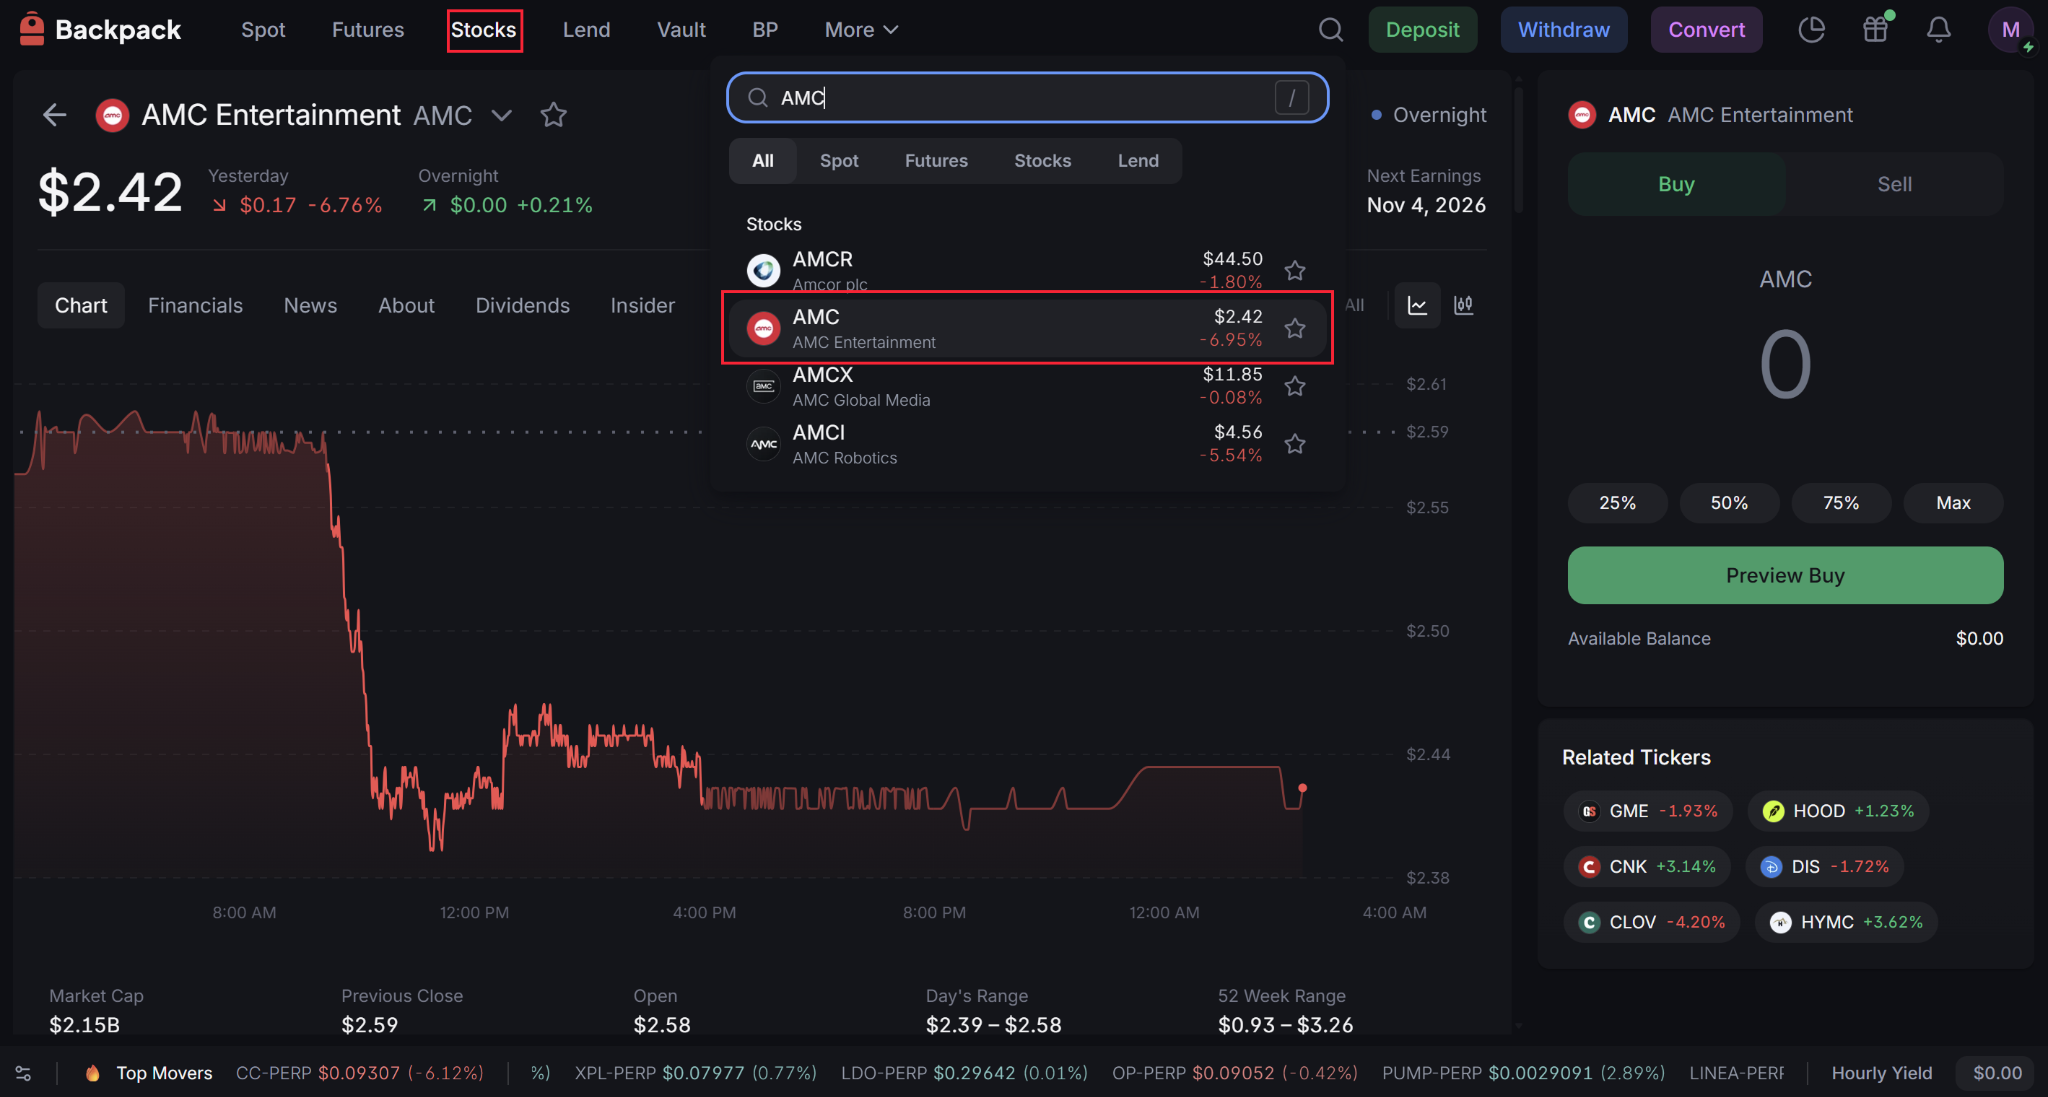Toggle the AMCR favorite star
The height and width of the screenshot is (1097, 2048).
tap(1295, 270)
